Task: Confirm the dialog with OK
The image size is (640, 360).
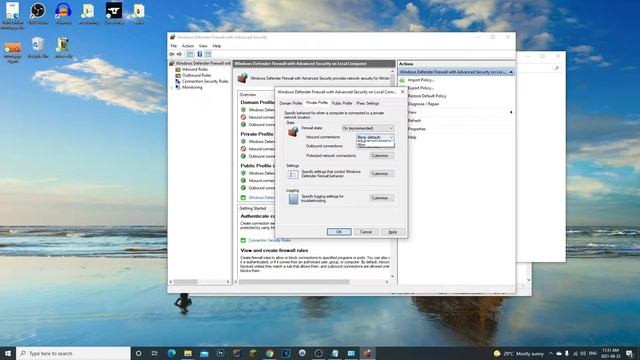Action: coord(339,232)
